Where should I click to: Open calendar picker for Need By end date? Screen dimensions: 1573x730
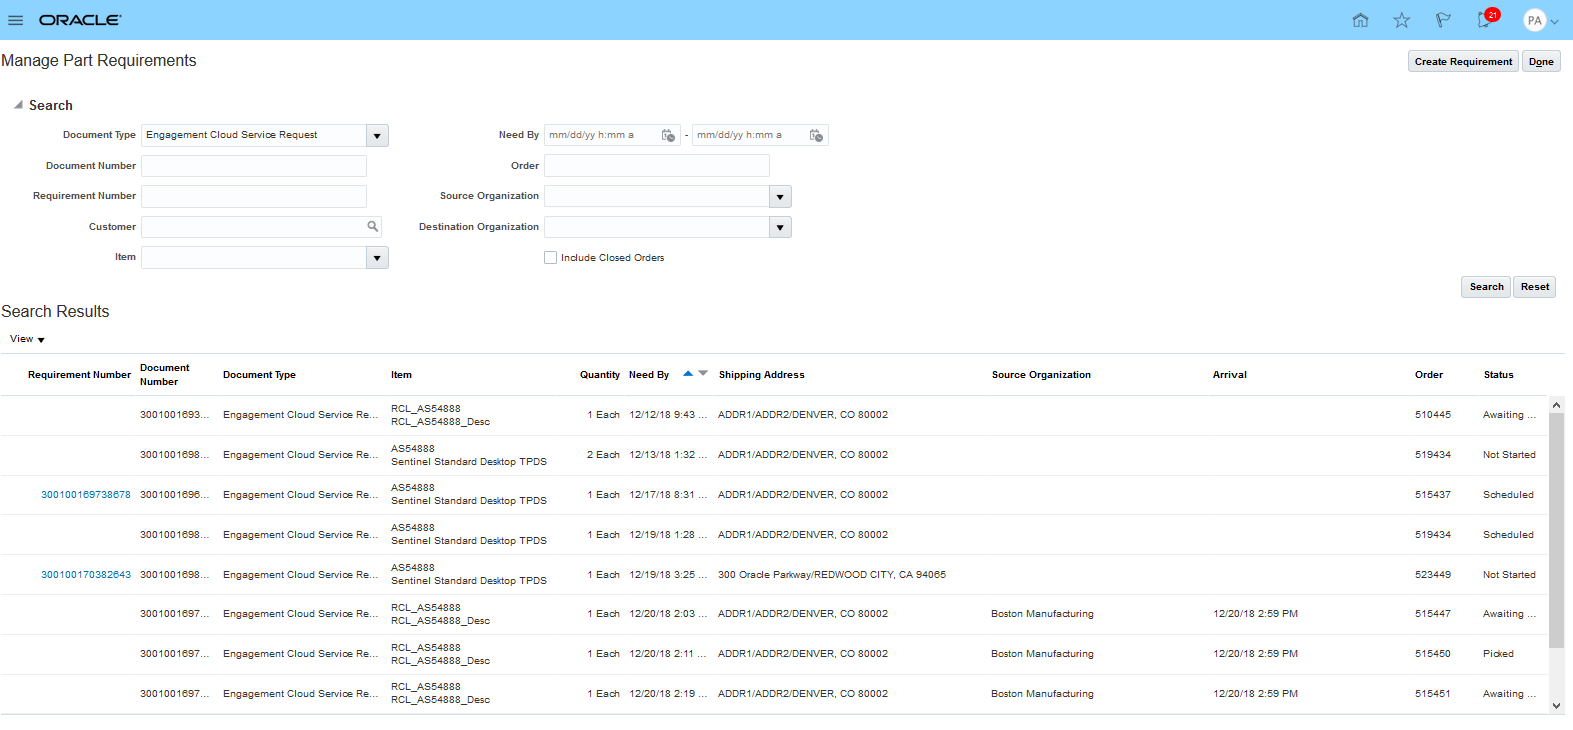[816, 135]
